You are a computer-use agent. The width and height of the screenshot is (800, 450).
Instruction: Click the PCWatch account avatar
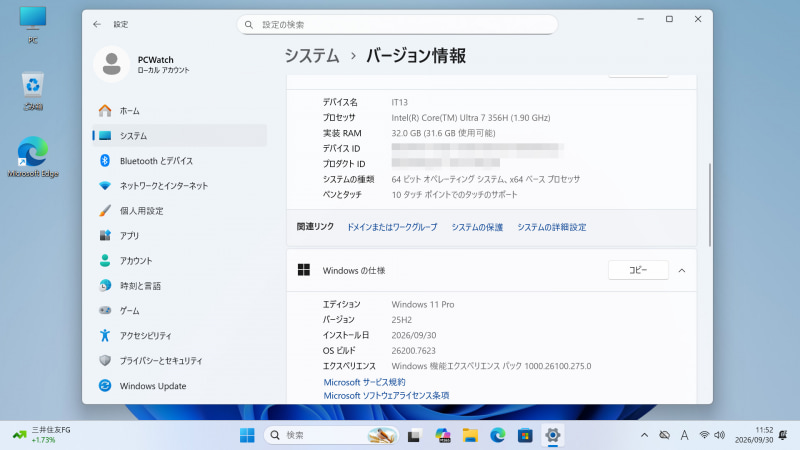[112, 64]
